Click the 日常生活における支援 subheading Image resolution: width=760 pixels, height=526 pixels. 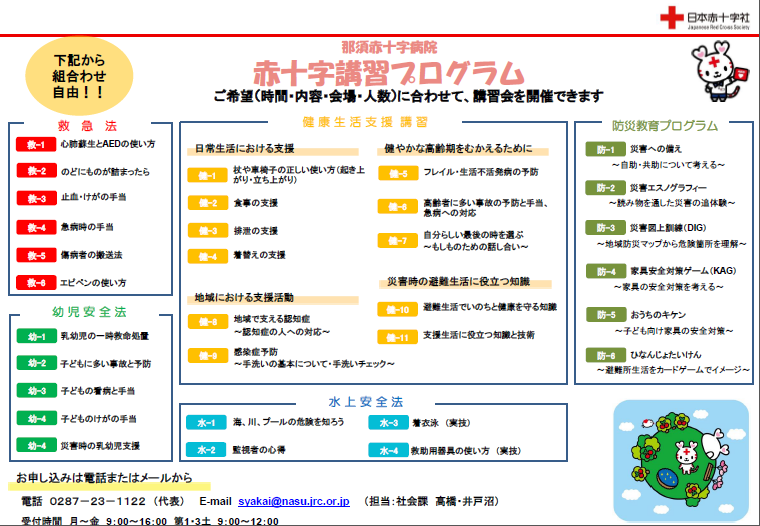point(245,148)
